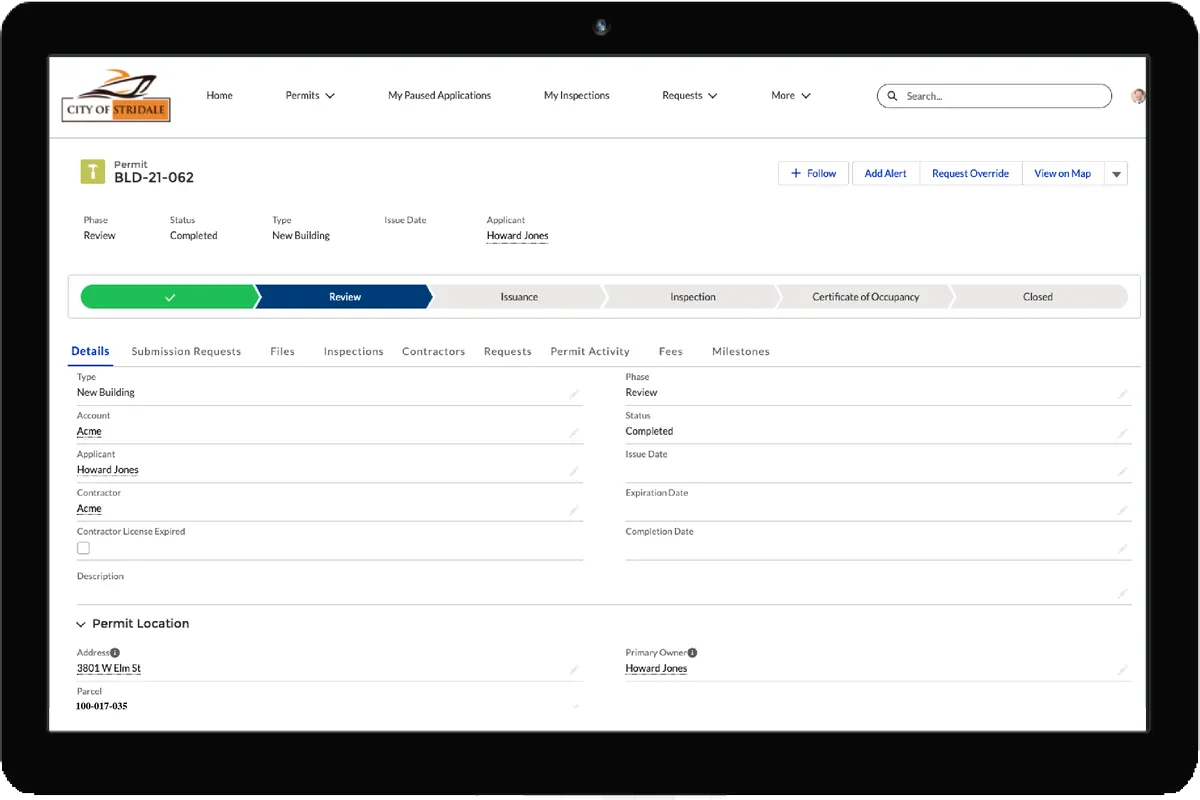Select the Issuance stage in progress path
Viewport: 1200px width, 800px height.
(519, 297)
